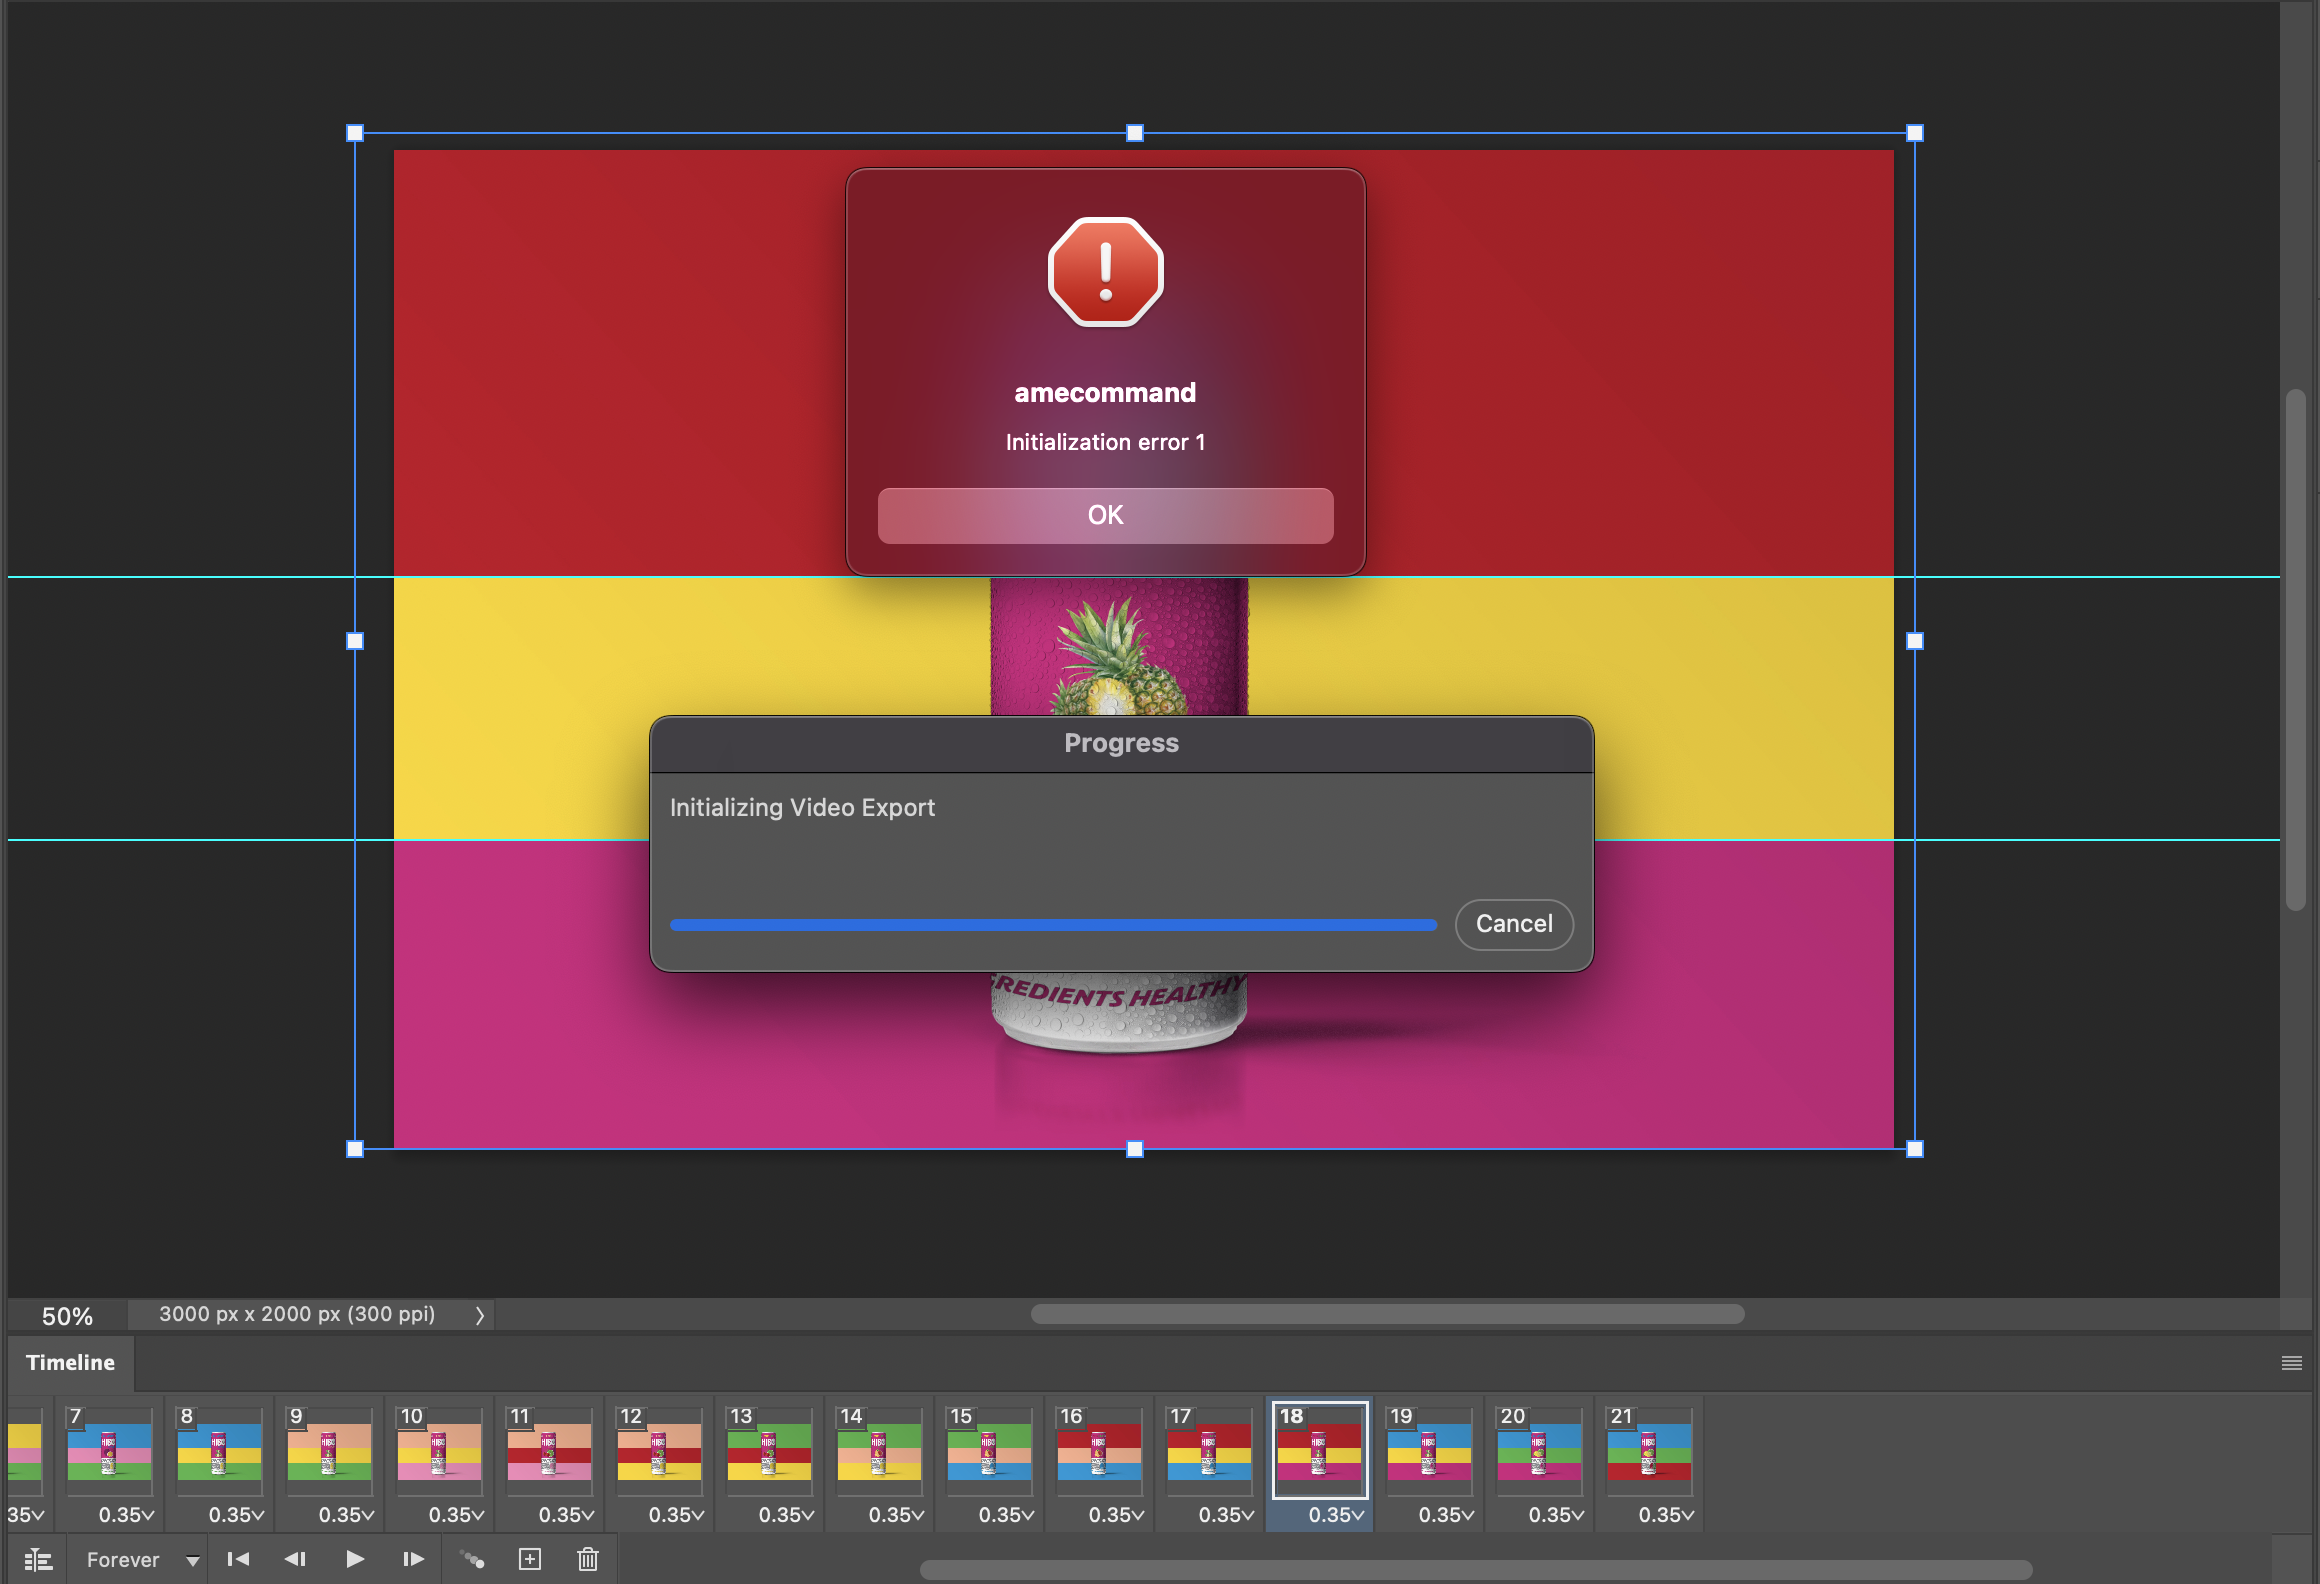Image resolution: width=2320 pixels, height=1584 pixels.
Task: Select the first frame playback control
Action: tap(238, 1559)
